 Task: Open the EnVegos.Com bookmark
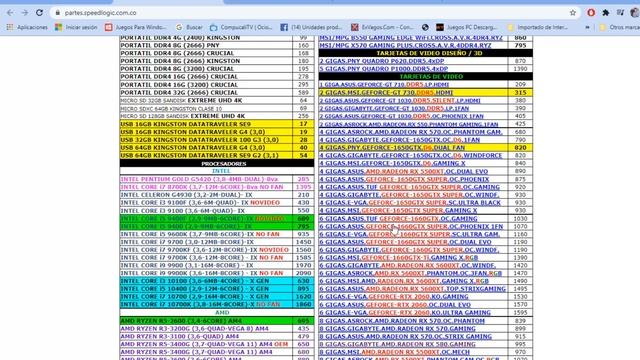pos(382,27)
